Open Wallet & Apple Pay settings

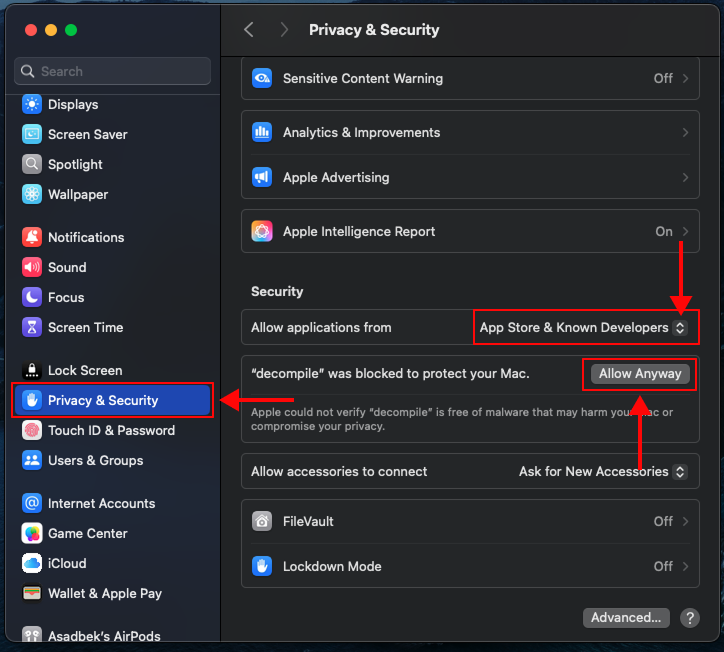coord(113,593)
